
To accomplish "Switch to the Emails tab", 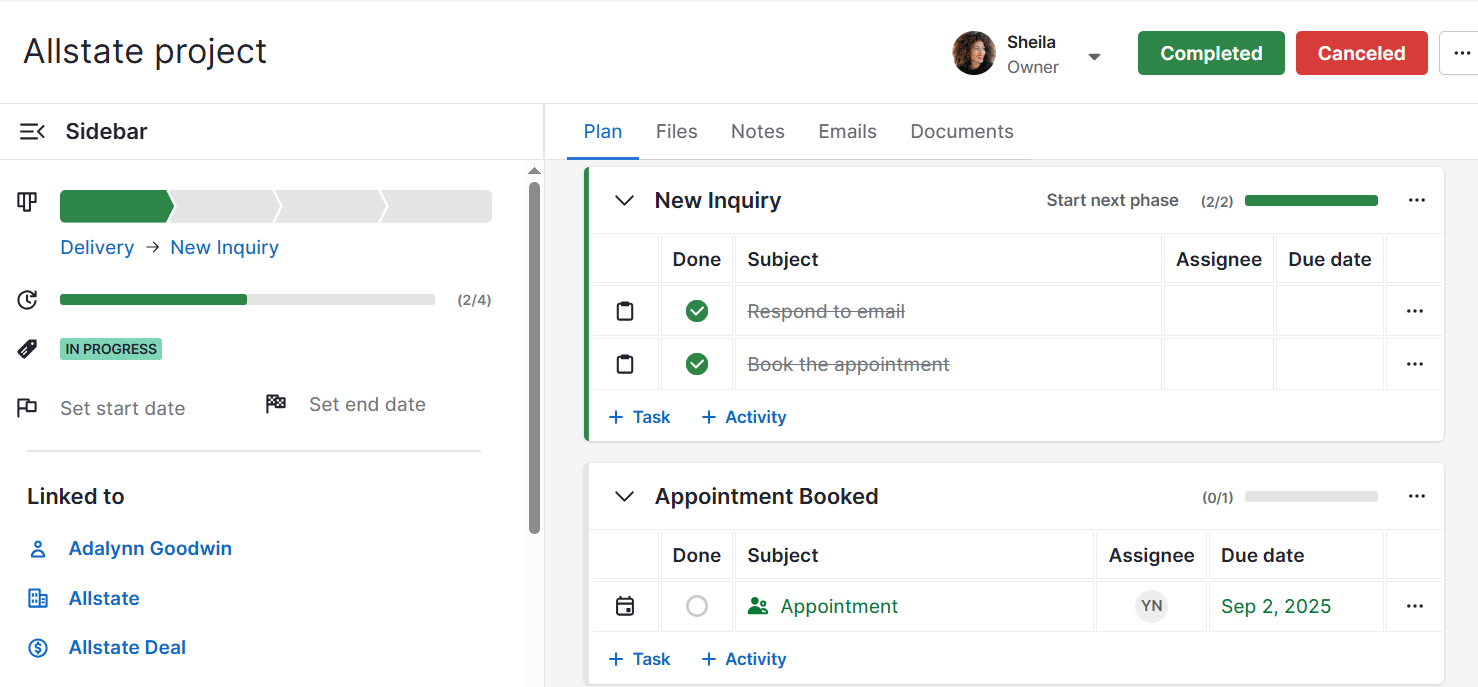I will (x=846, y=131).
